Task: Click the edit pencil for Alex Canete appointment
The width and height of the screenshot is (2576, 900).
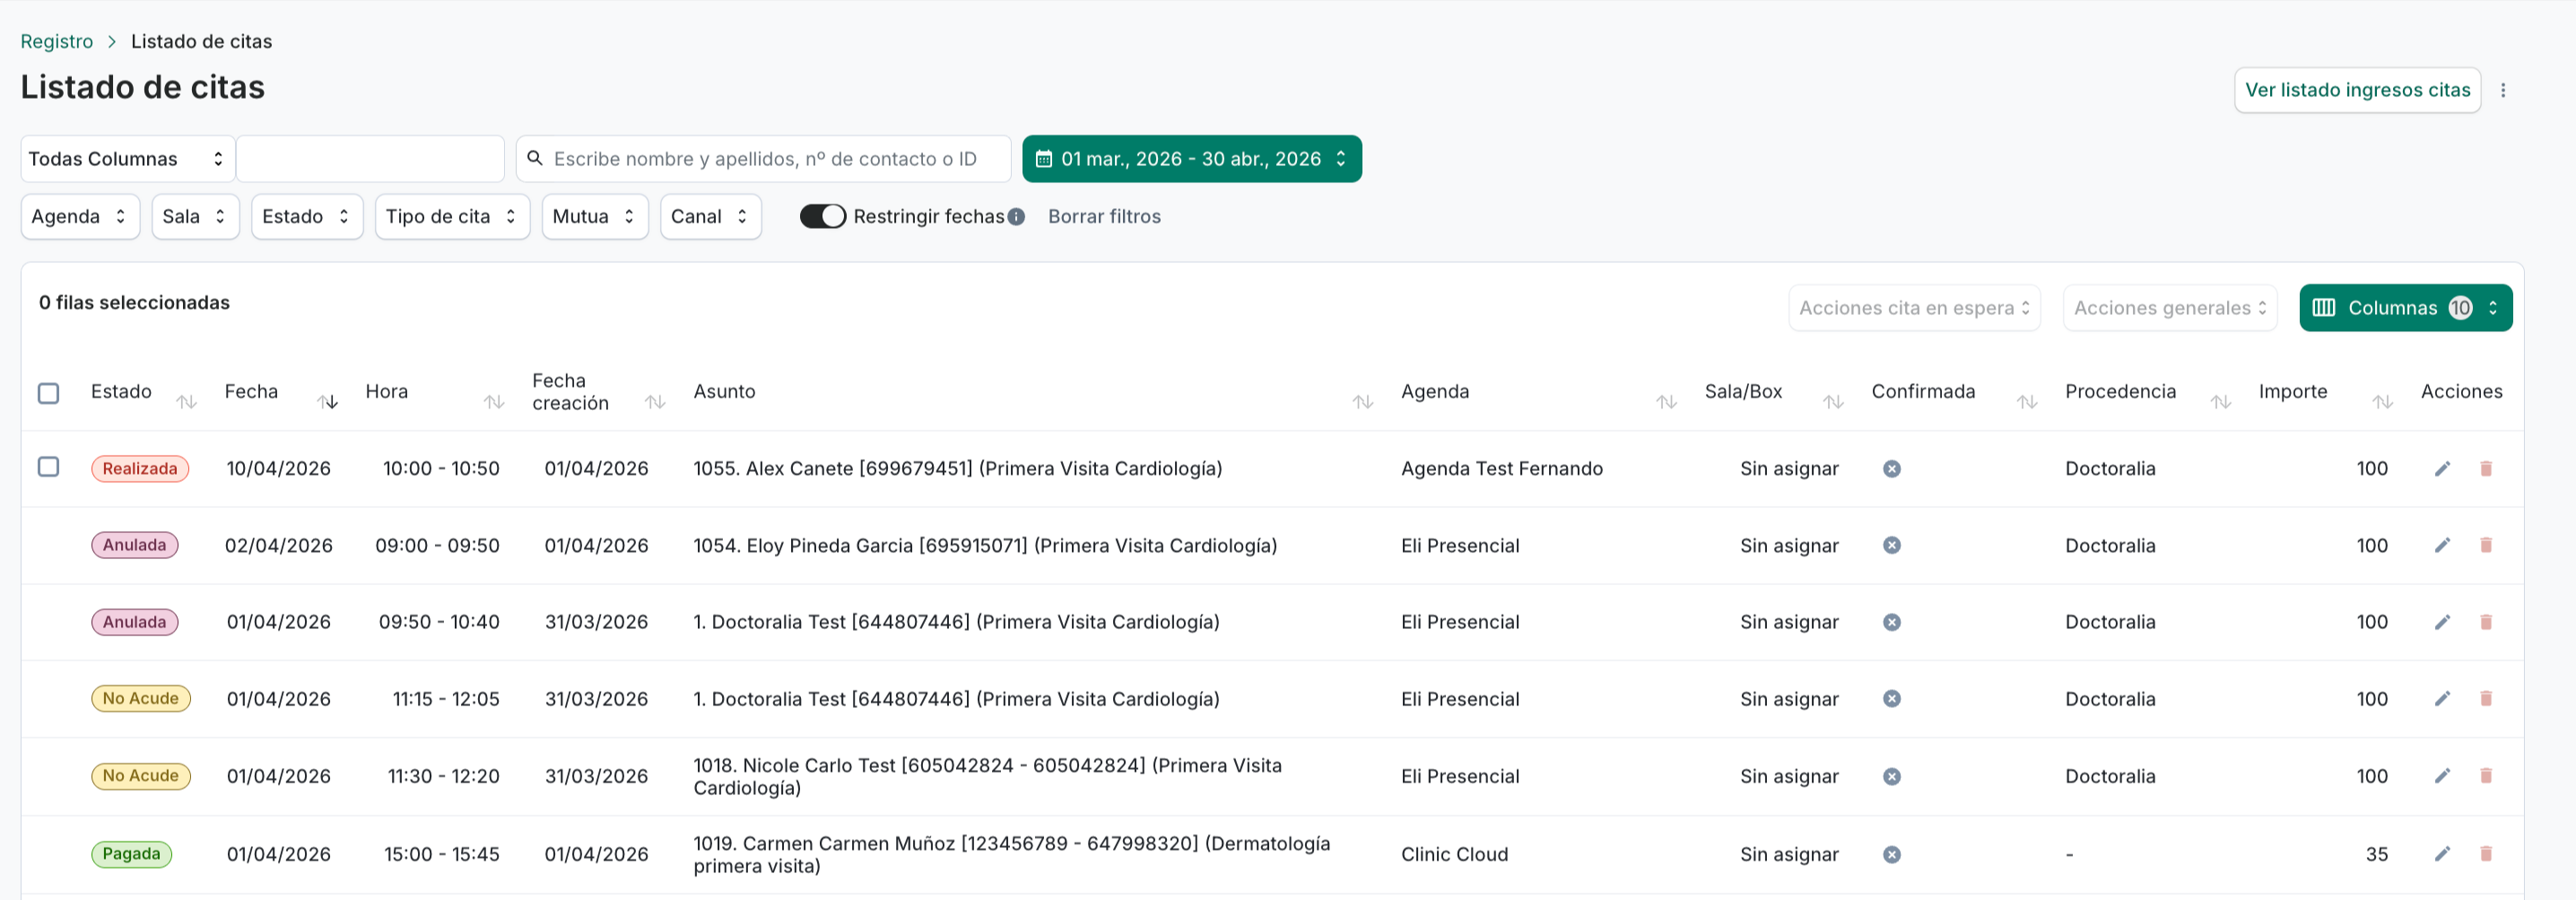Action: point(2441,469)
